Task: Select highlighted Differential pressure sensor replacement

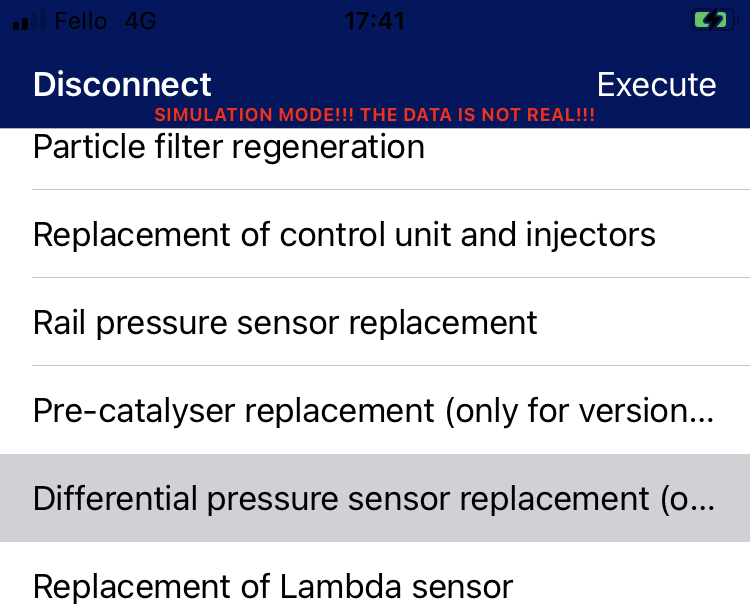Action: [375, 498]
